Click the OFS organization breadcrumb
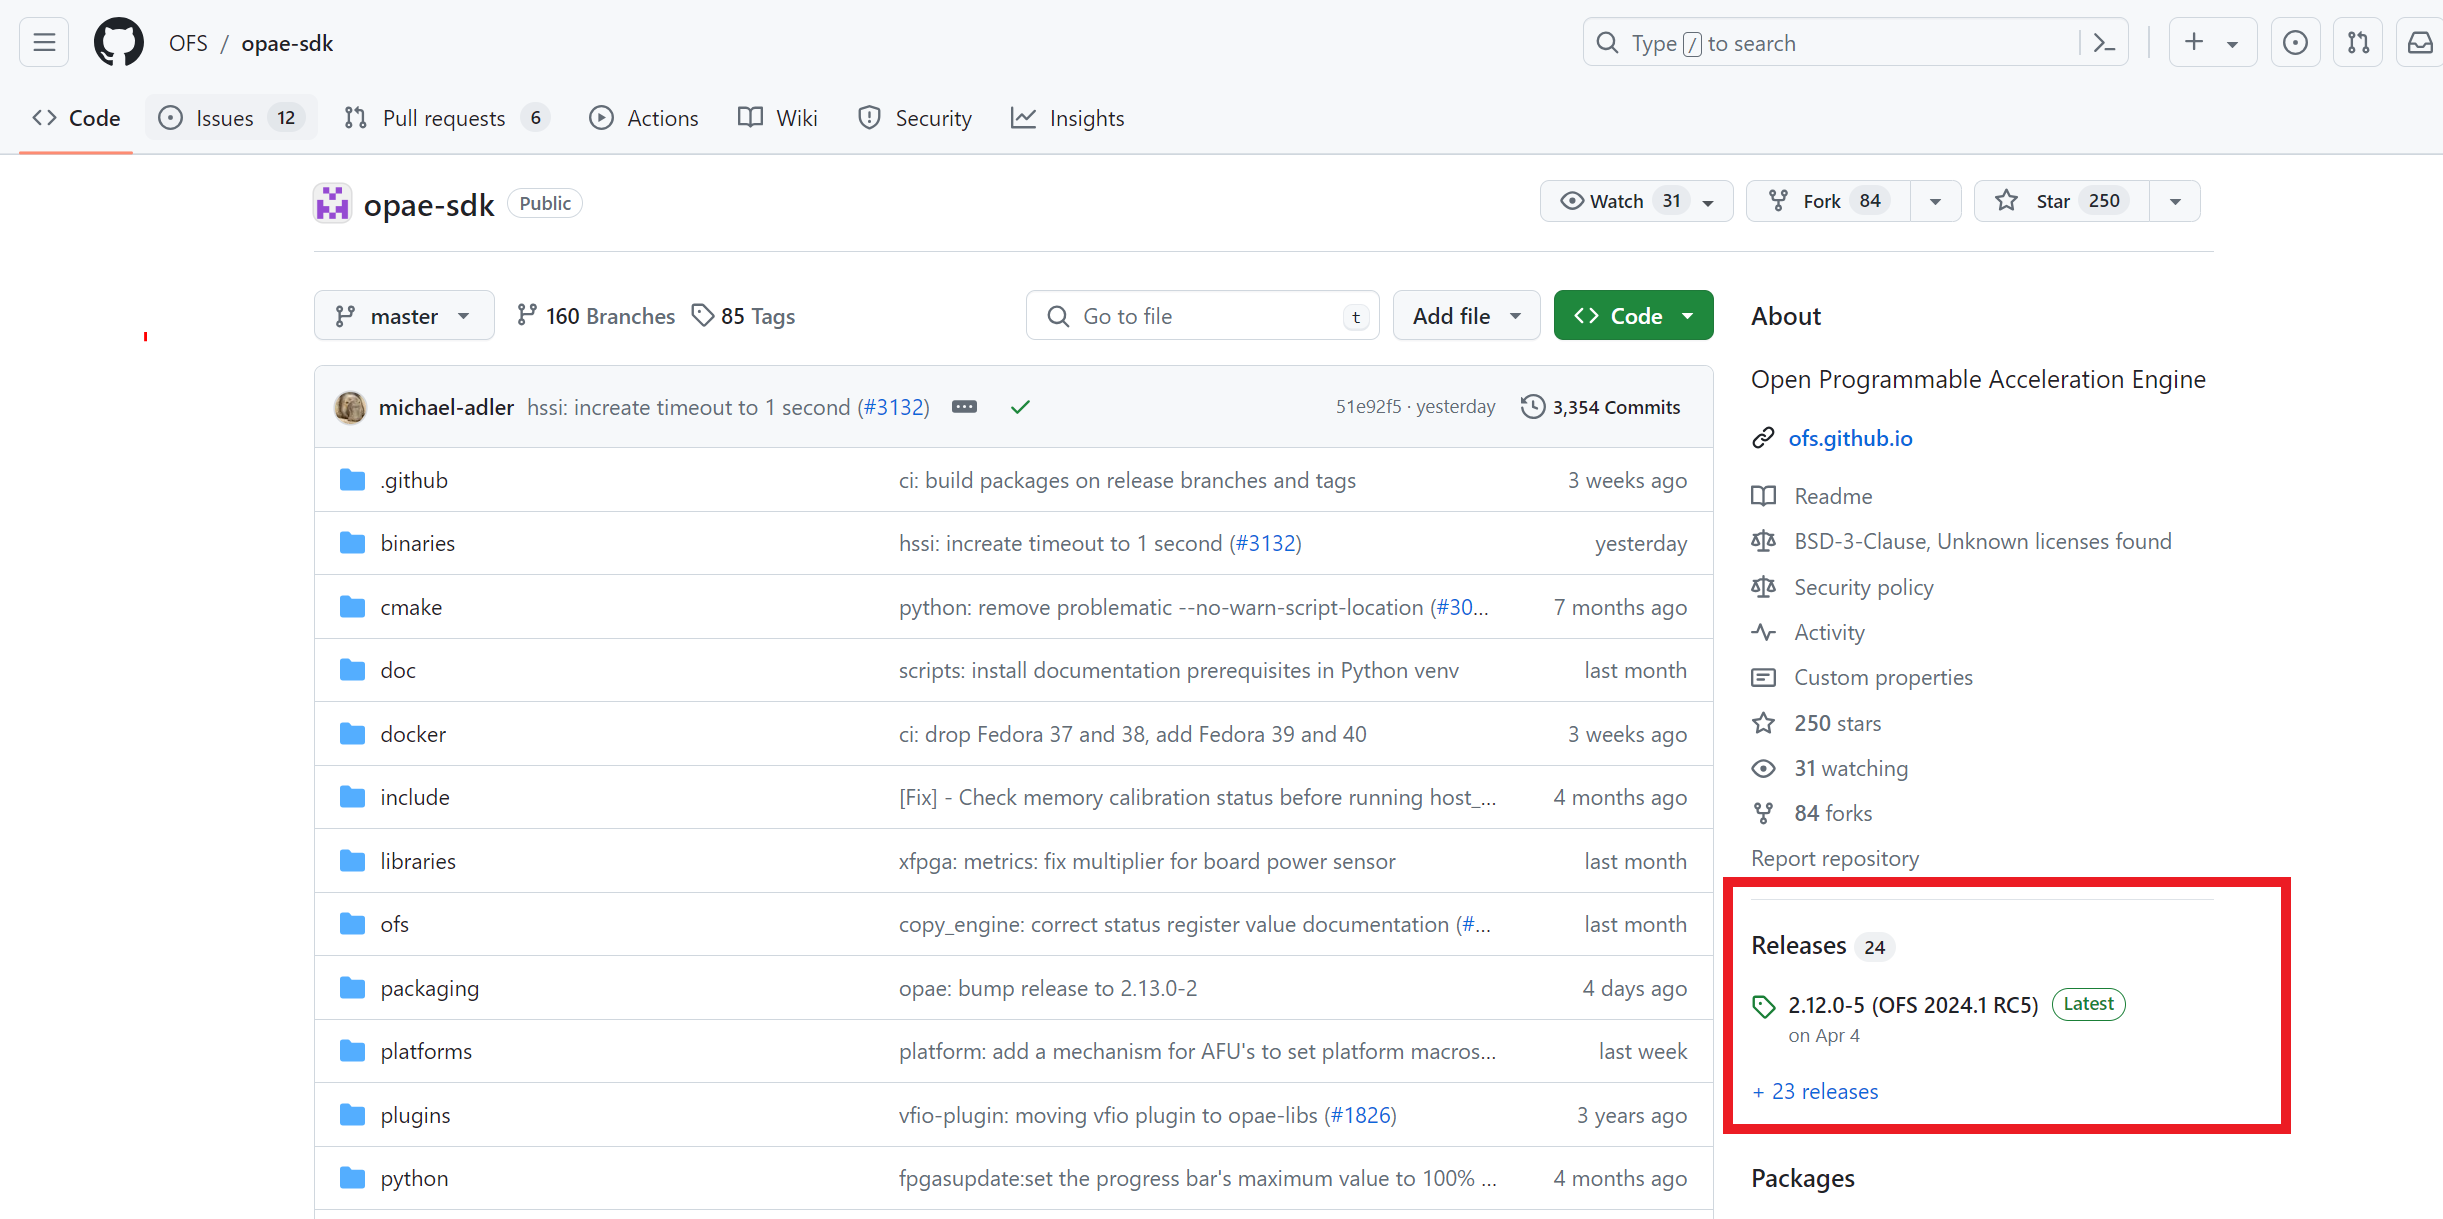2443x1219 pixels. (x=188, y=43)
